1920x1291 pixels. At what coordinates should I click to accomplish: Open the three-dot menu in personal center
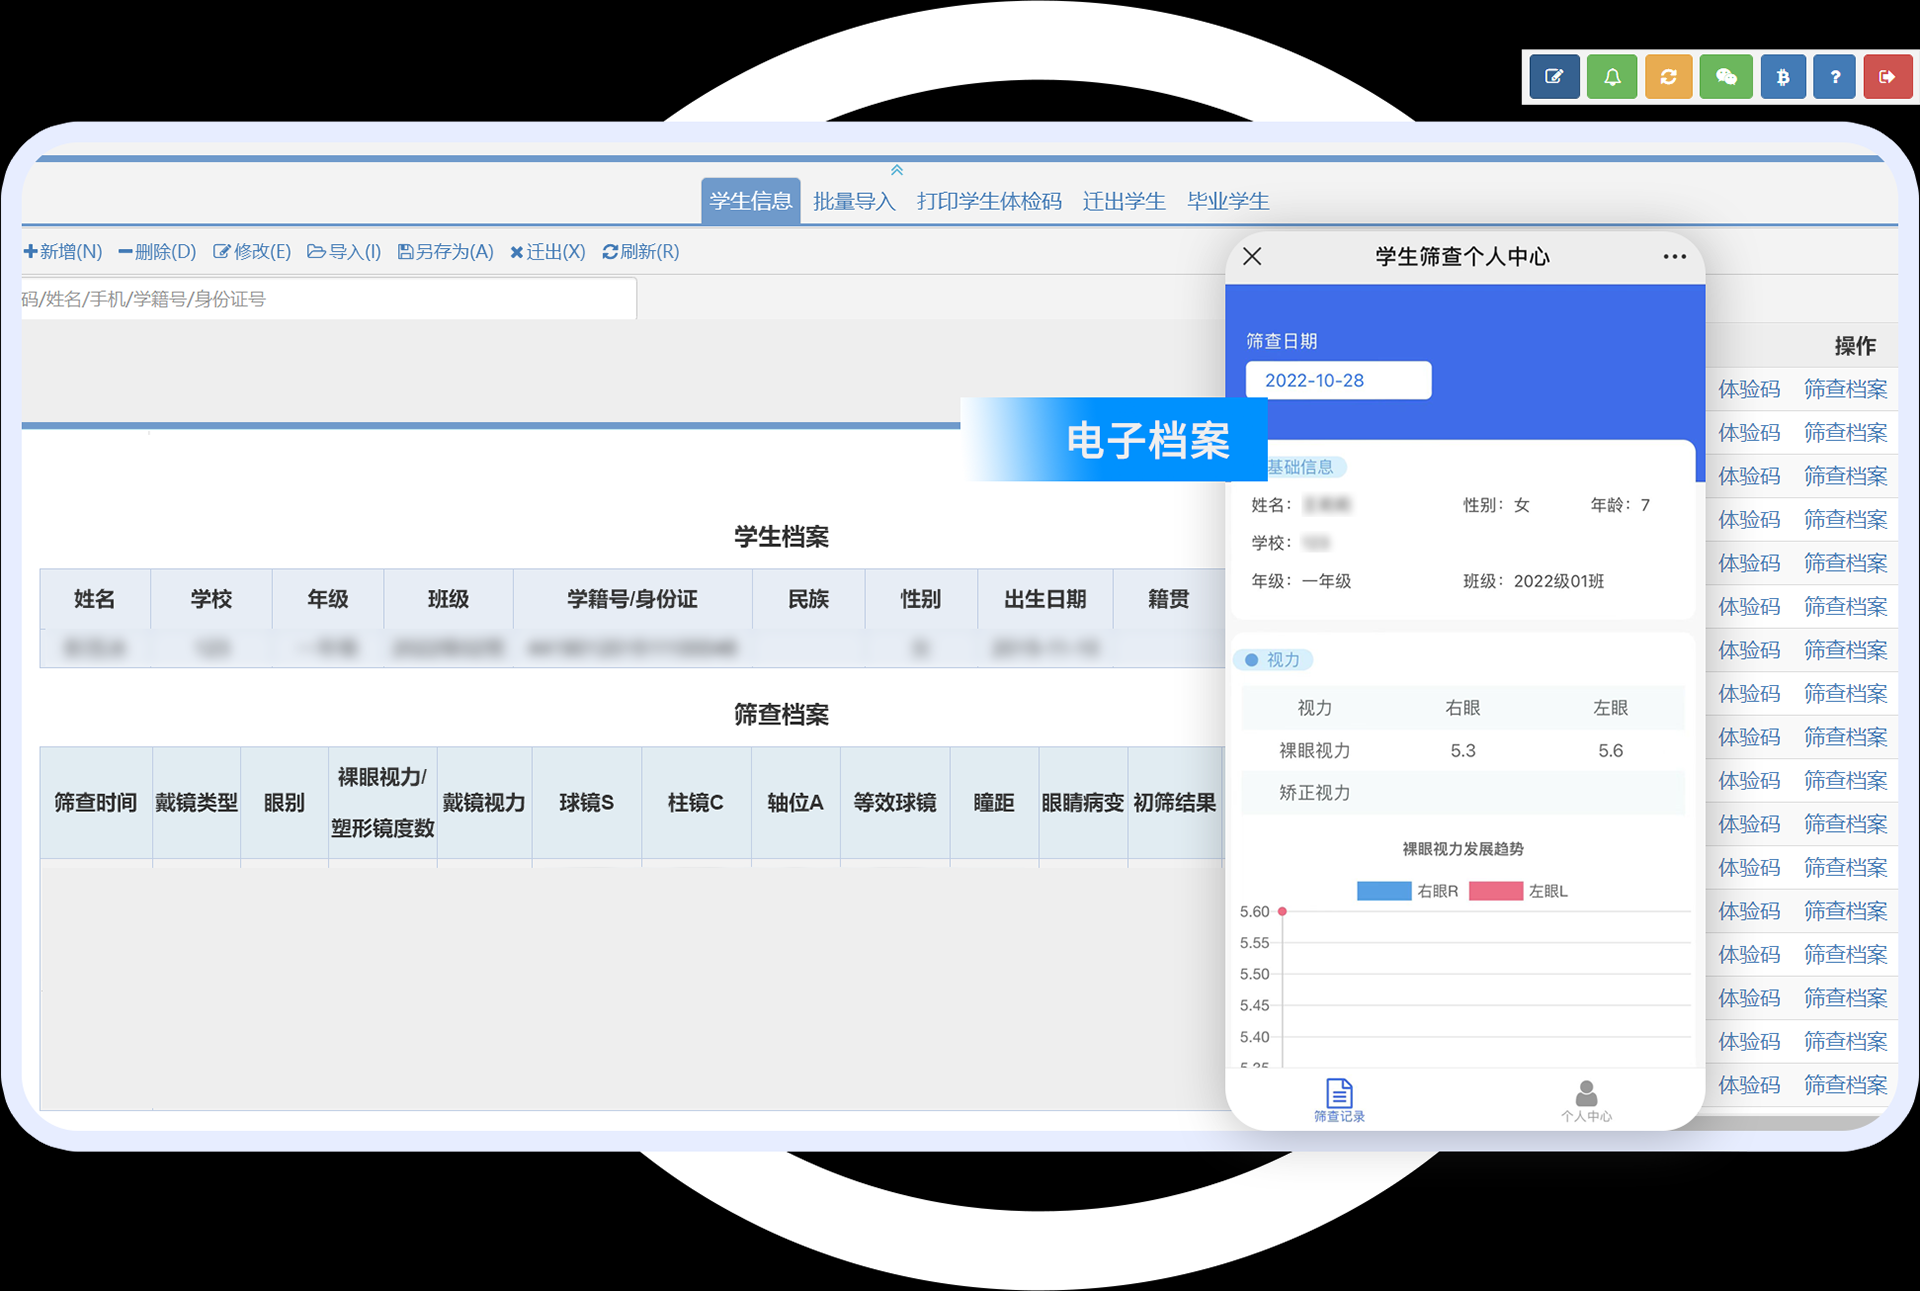[1674, 257]
